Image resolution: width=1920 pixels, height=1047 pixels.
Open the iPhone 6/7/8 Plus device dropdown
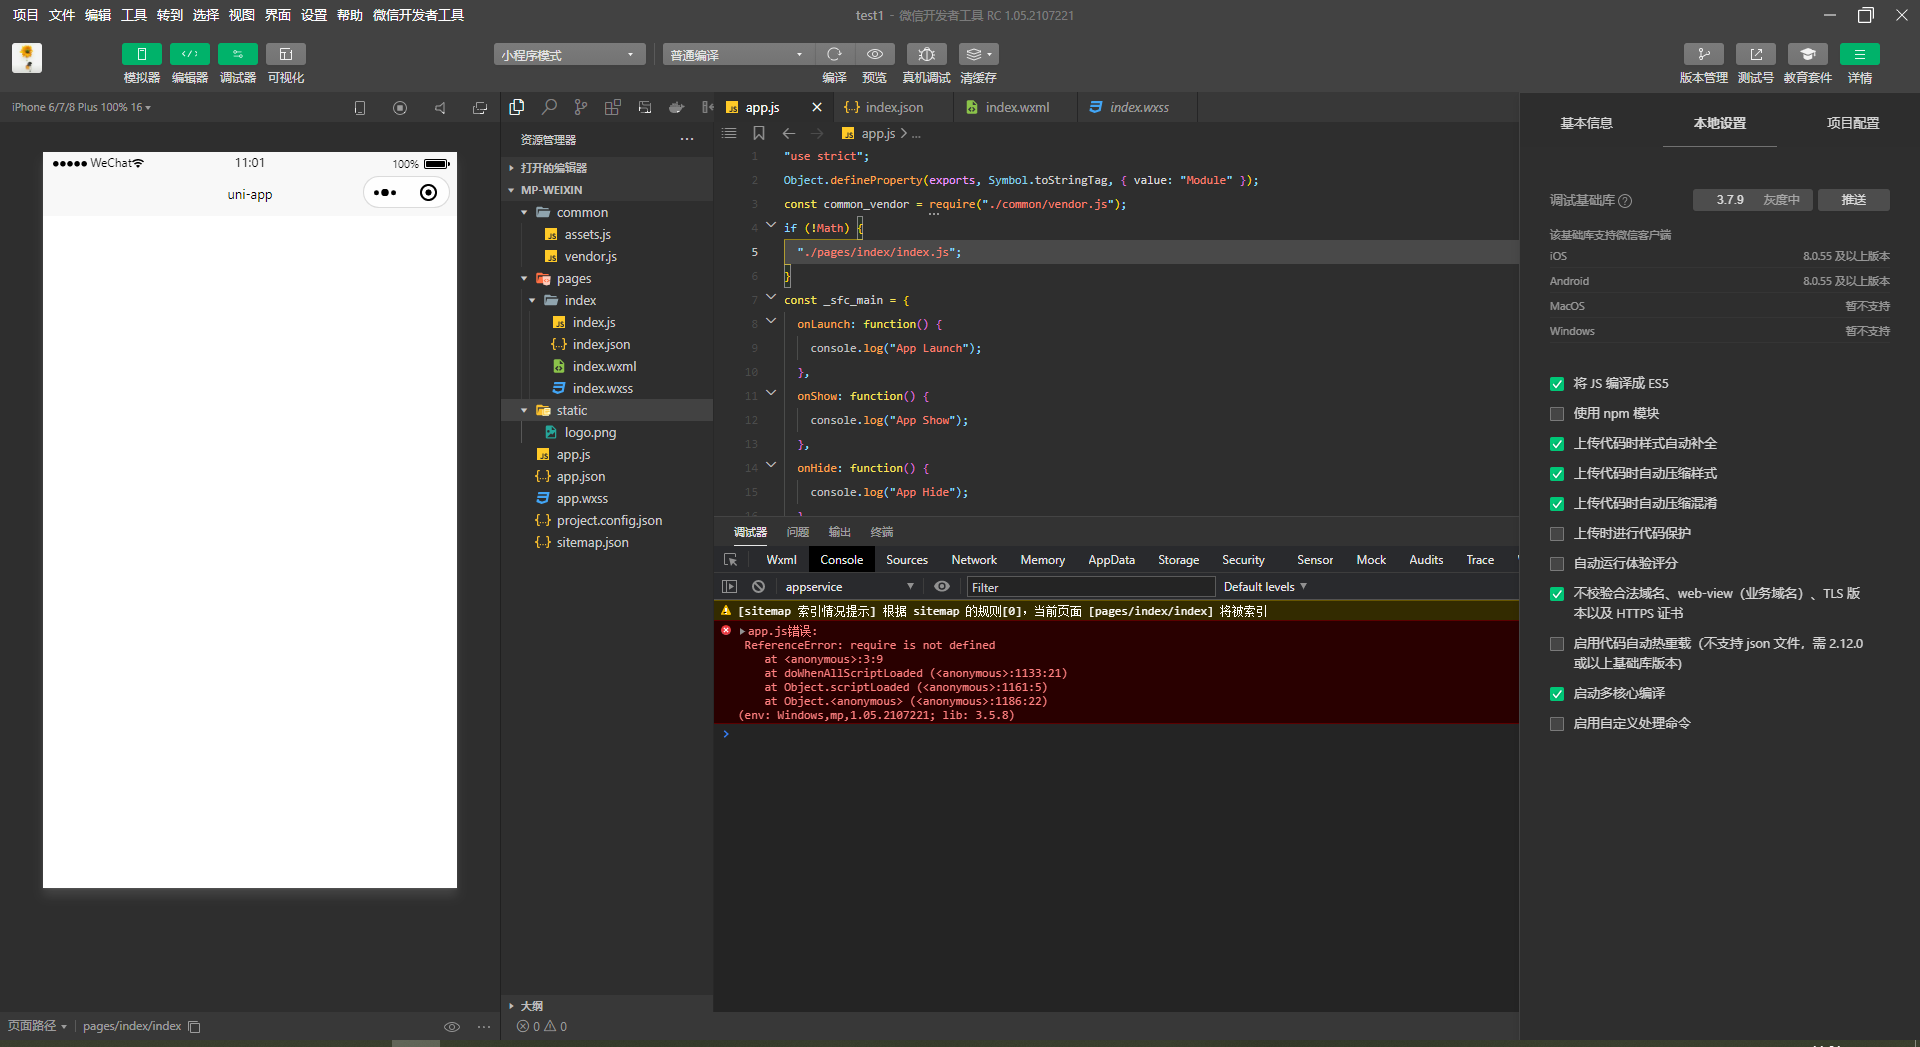[x=81, y=107]
